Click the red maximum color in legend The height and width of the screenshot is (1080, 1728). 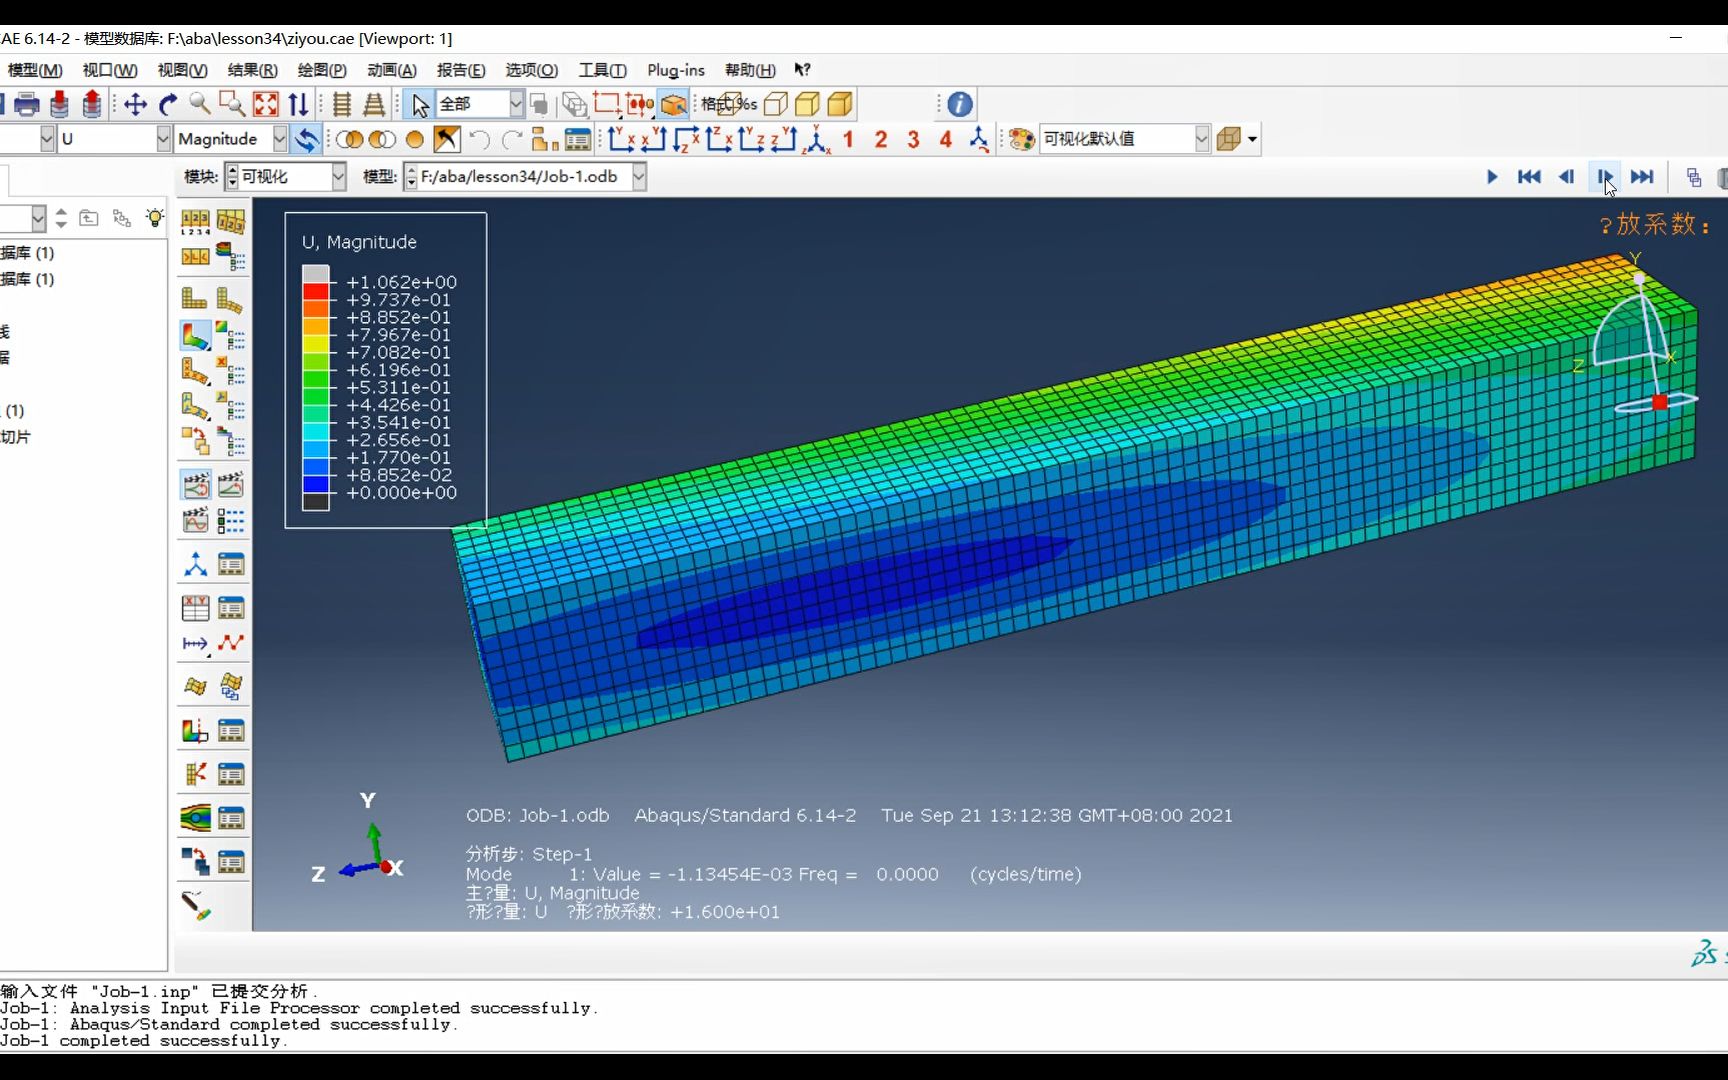[x=316, y=291]
